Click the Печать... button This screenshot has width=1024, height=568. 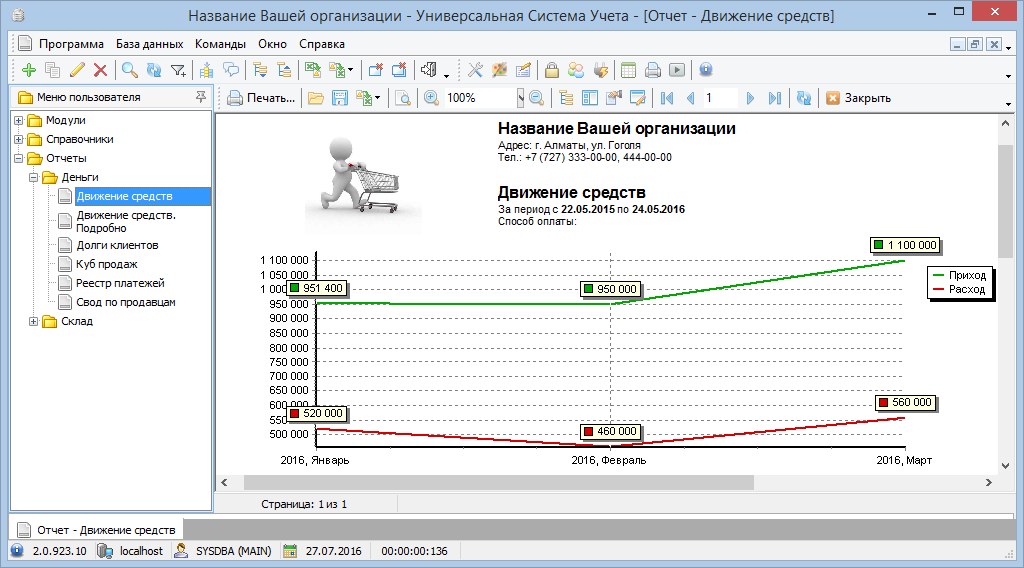click(262, 98)
